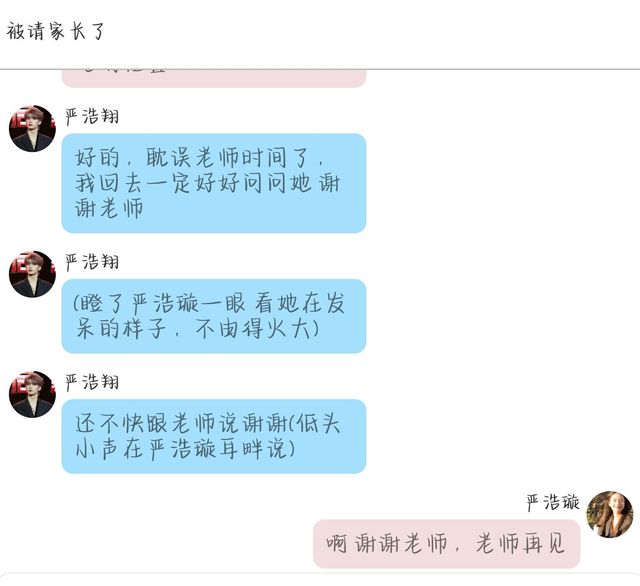This screenshot has height=586, width=640.
Task: Tap the text 不由得火大 in the second bubble
Action: coord(253,329)
